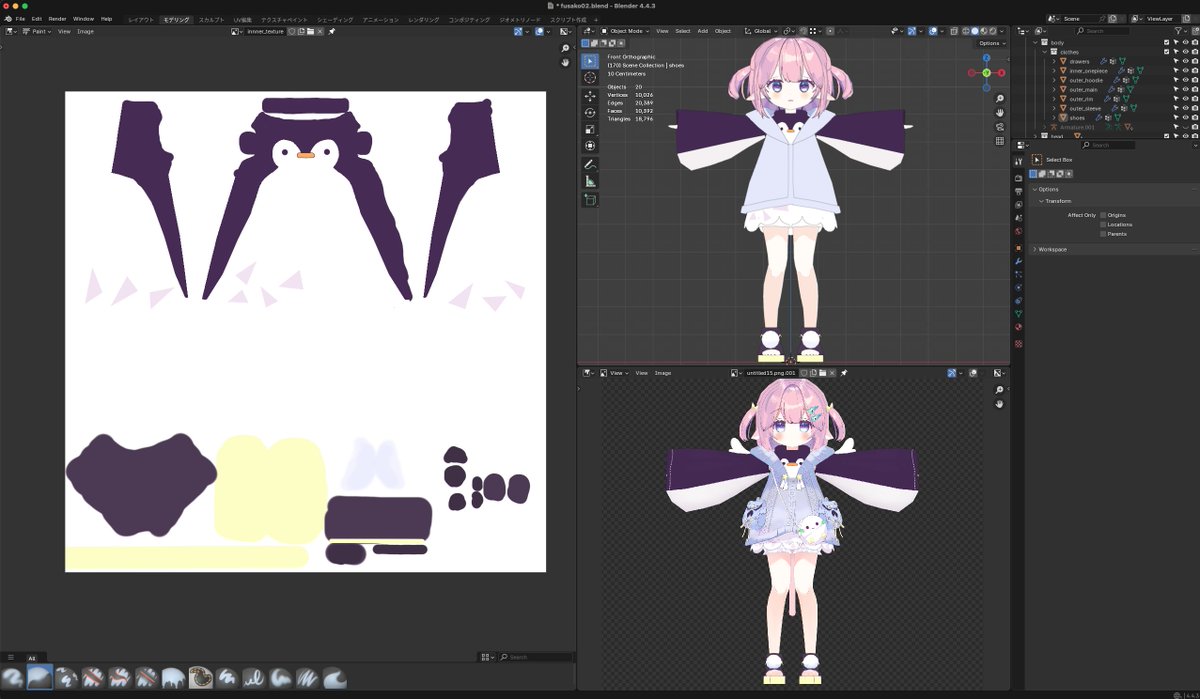
Task: Expand the drawers object in outliner
Action: (x=1054, y=61)
